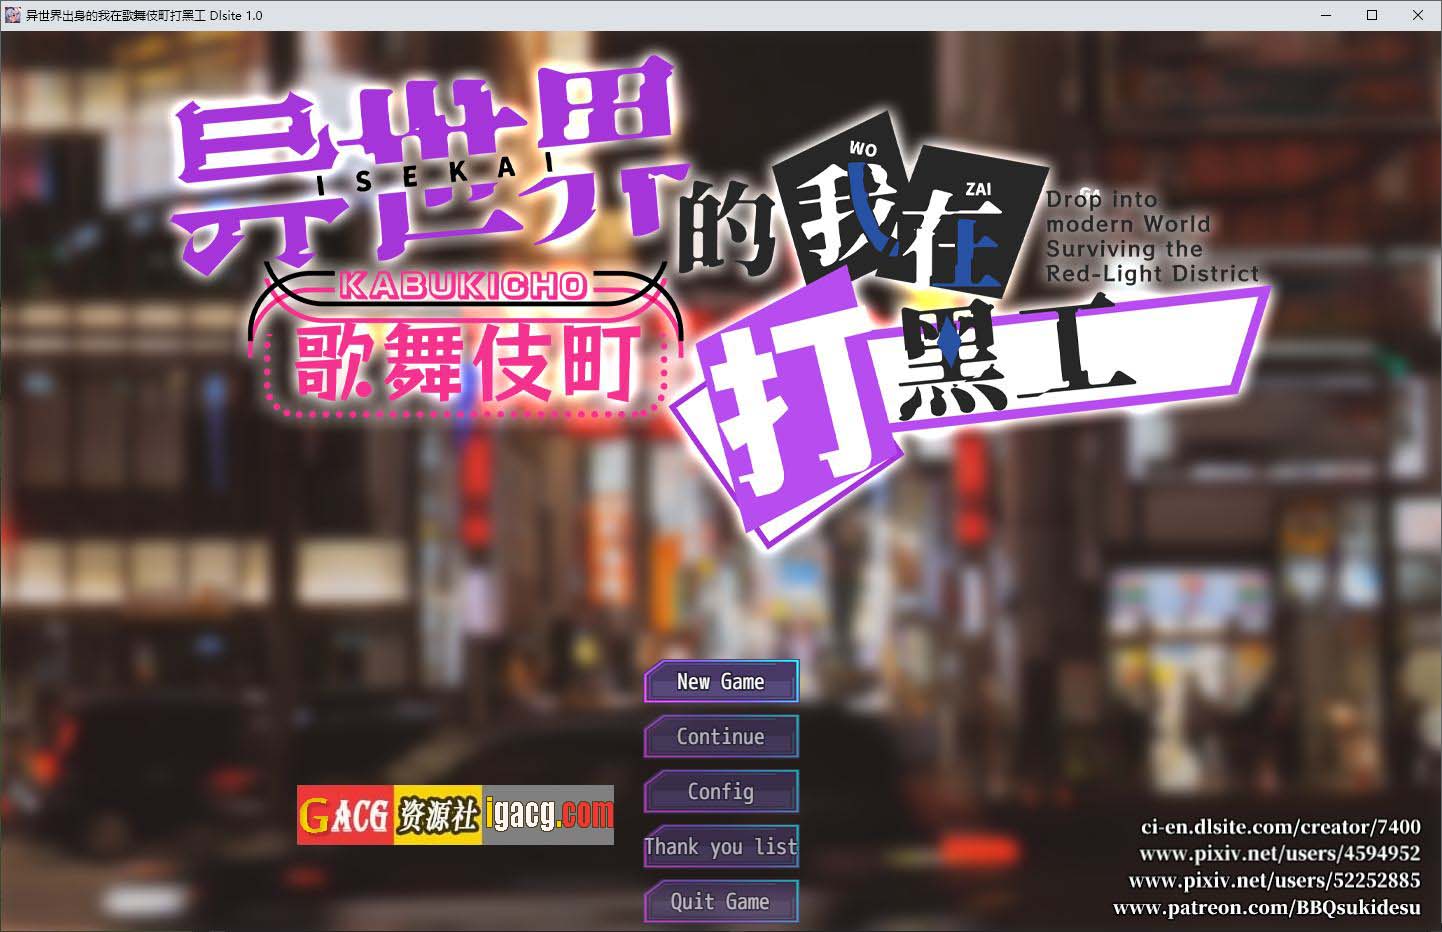
Task: Click the patreon.com/BBQsukidesu link text
Action: pyautogui.click(x=1266, y=908)
